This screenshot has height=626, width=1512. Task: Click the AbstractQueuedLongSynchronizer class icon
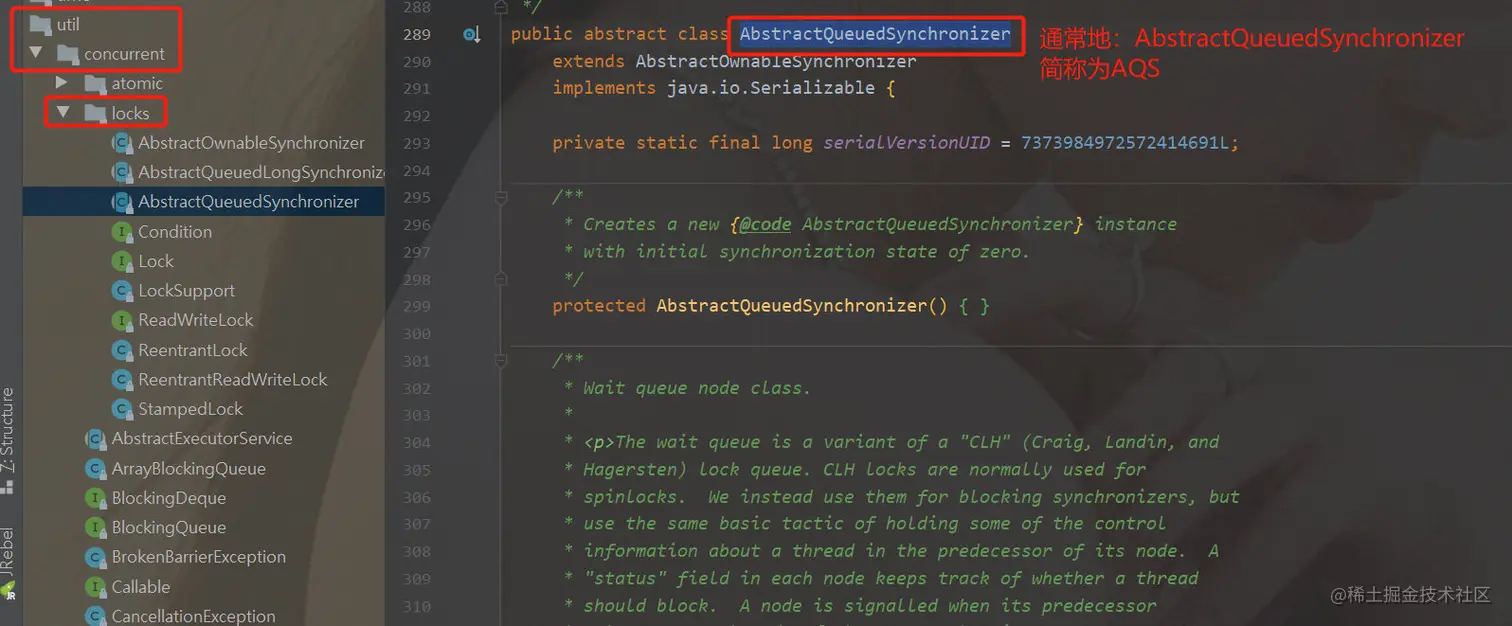pos(122,173)
